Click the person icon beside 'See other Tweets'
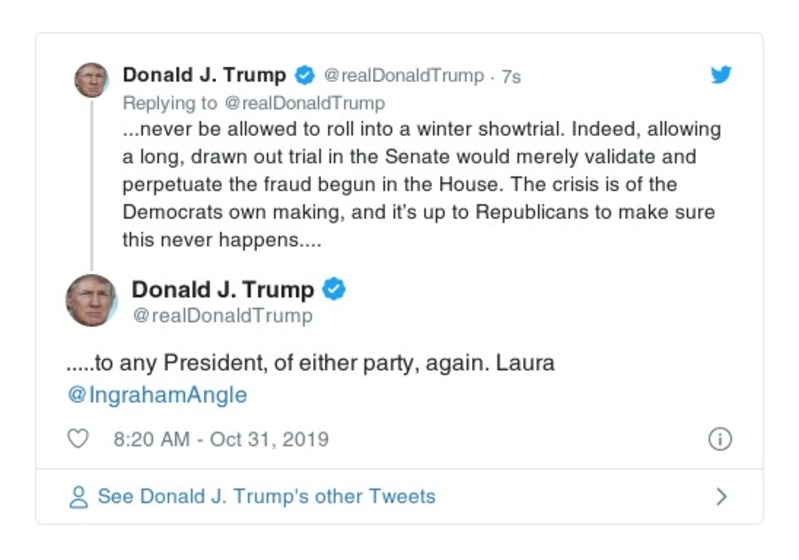The image size is (799, 560). coord(78,497)
